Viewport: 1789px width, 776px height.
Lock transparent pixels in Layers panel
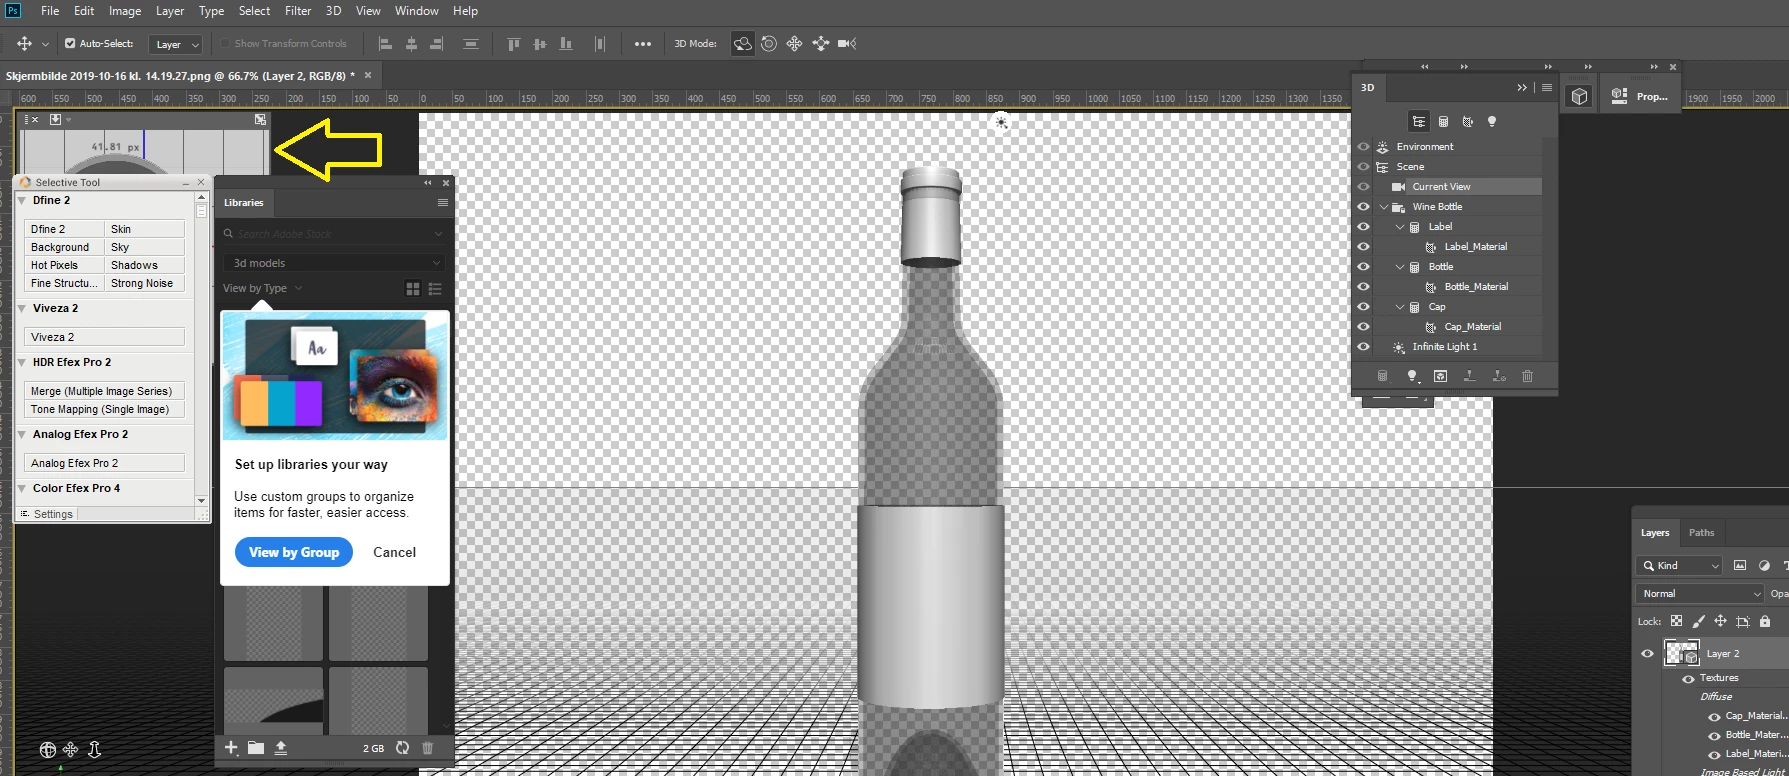click(1676, 621)
